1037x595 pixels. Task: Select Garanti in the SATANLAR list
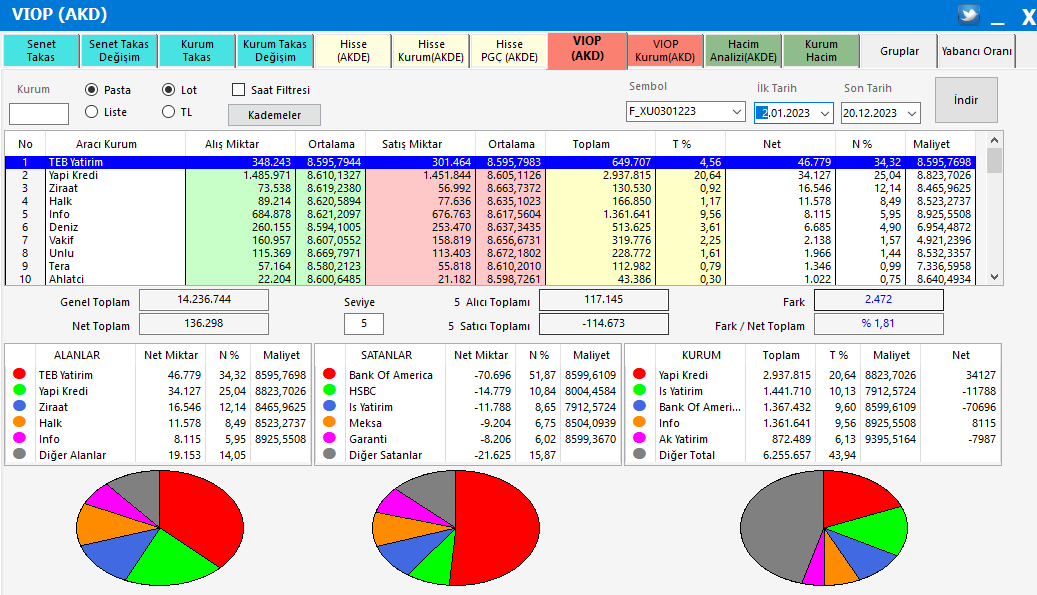coord(468,439)
